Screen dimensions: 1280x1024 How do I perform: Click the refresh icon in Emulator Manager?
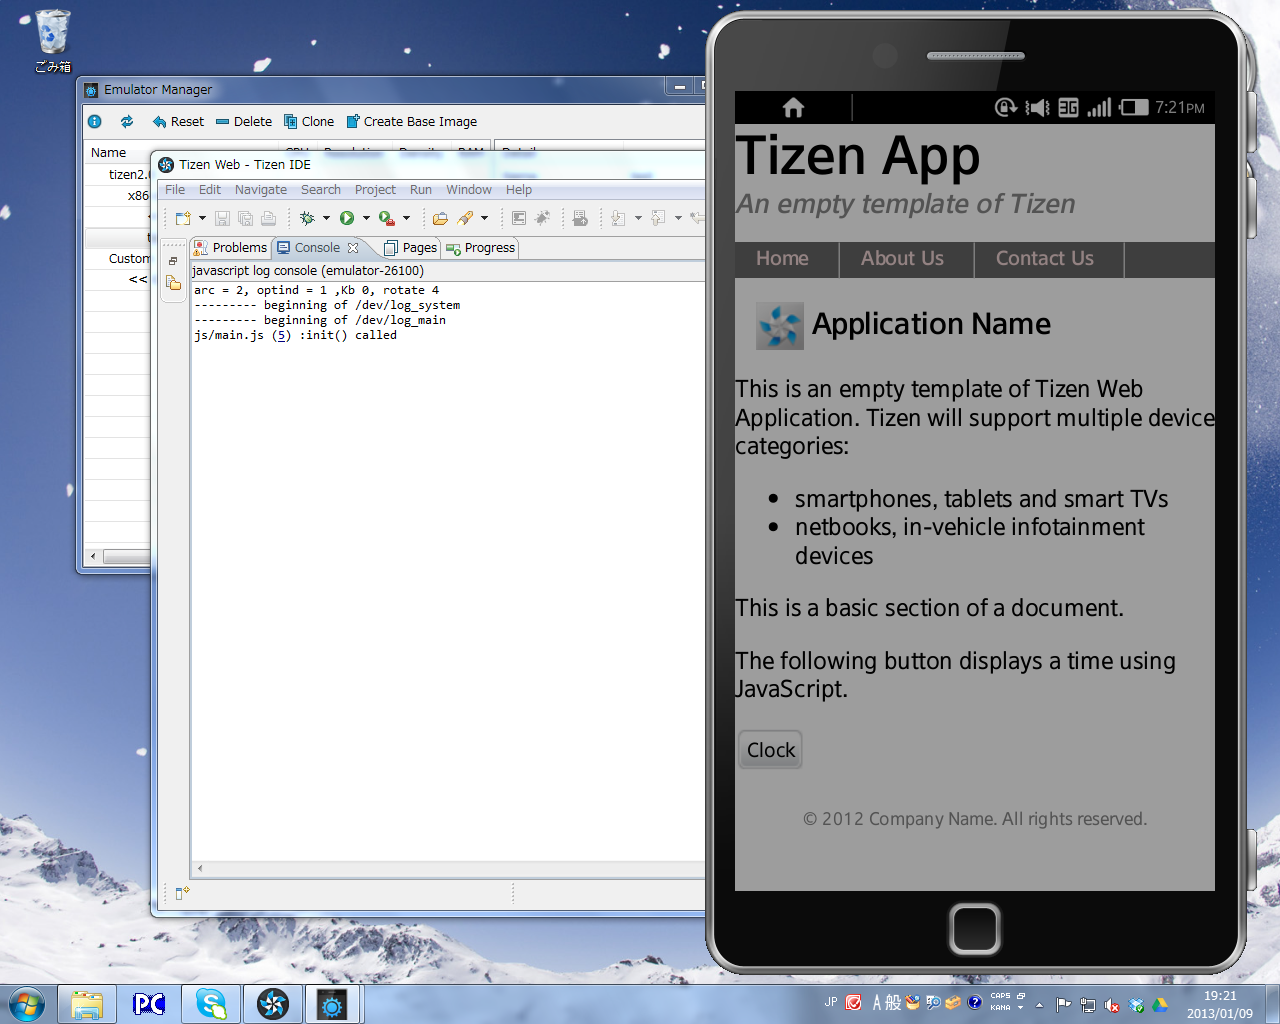[x=127, y=122]
